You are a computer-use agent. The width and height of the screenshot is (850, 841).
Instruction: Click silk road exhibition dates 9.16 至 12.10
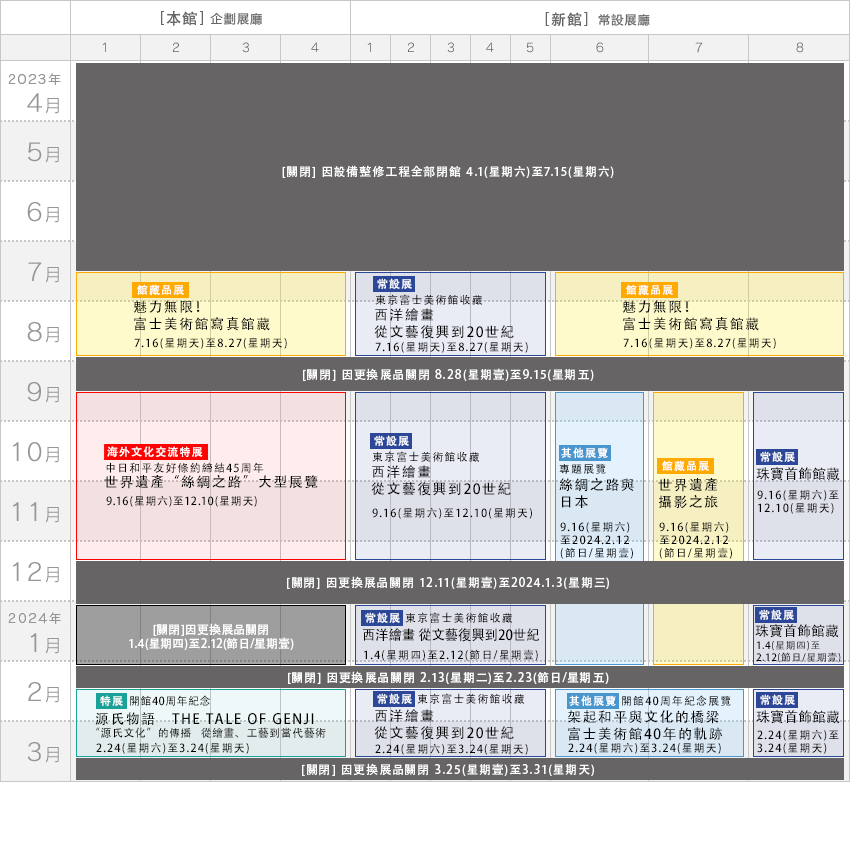tap(182, 501)
